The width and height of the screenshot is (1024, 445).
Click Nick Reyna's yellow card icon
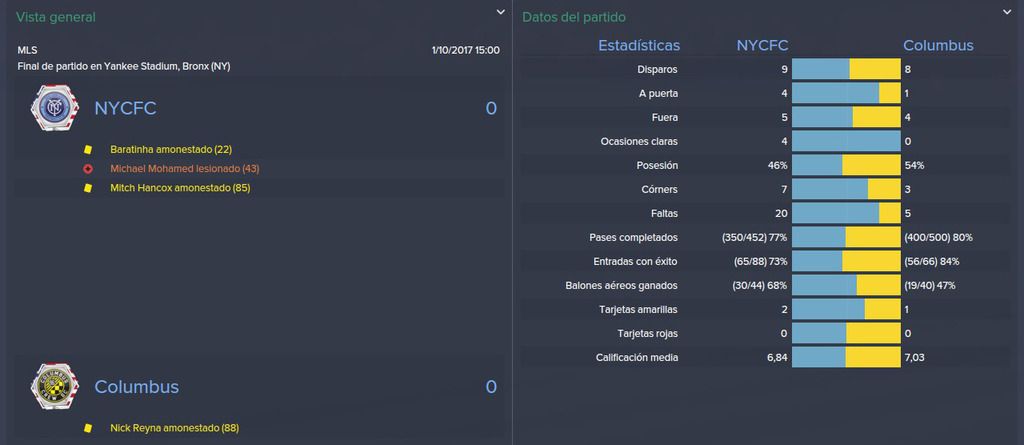point(88,429)
